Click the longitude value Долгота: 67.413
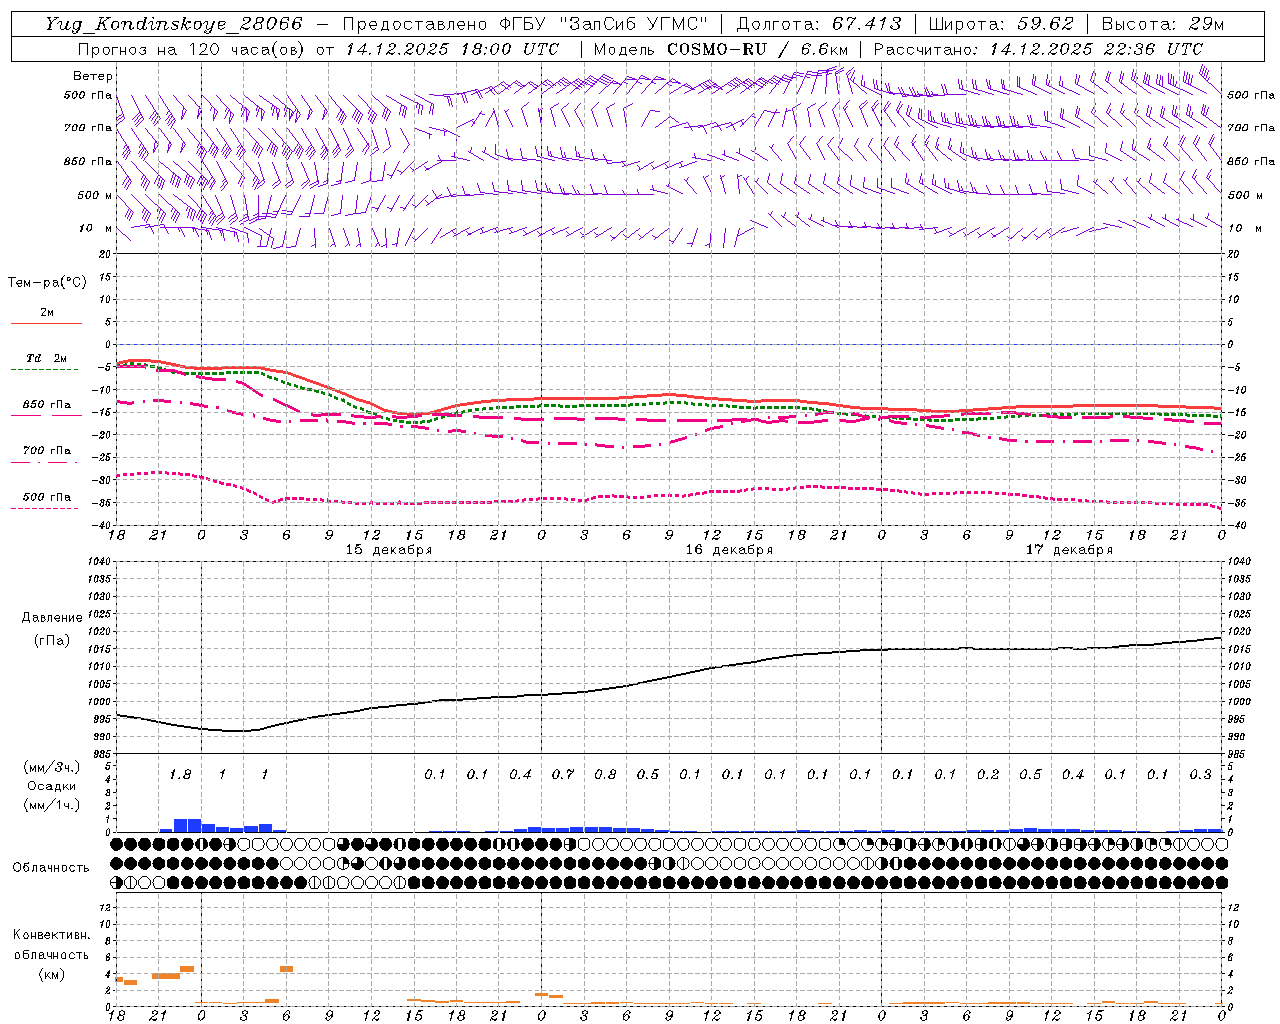This screenshot has width=1280, height=1024. coord(819,24)
